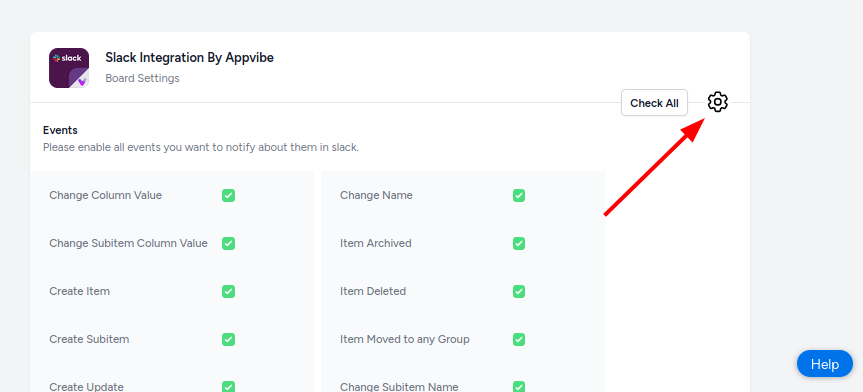Click the Slack Integration app logo
The width and height of the screenshot is (863, 392).
coord(69,68)
